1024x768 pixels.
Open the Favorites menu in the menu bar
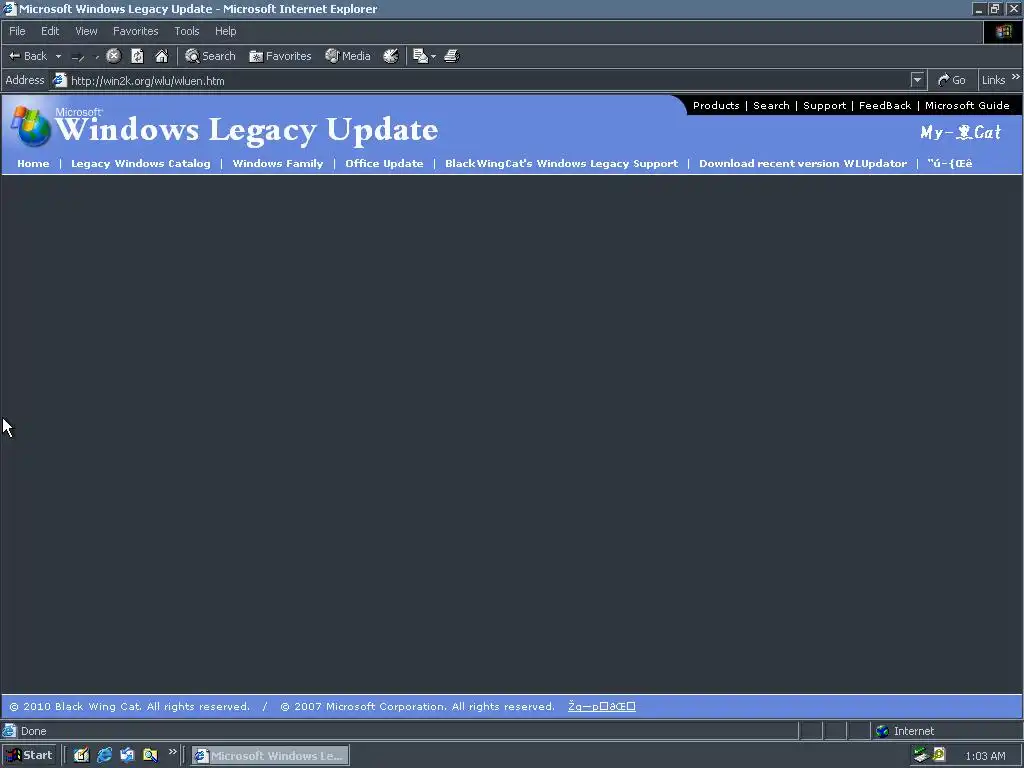click(x=135, y=31)
